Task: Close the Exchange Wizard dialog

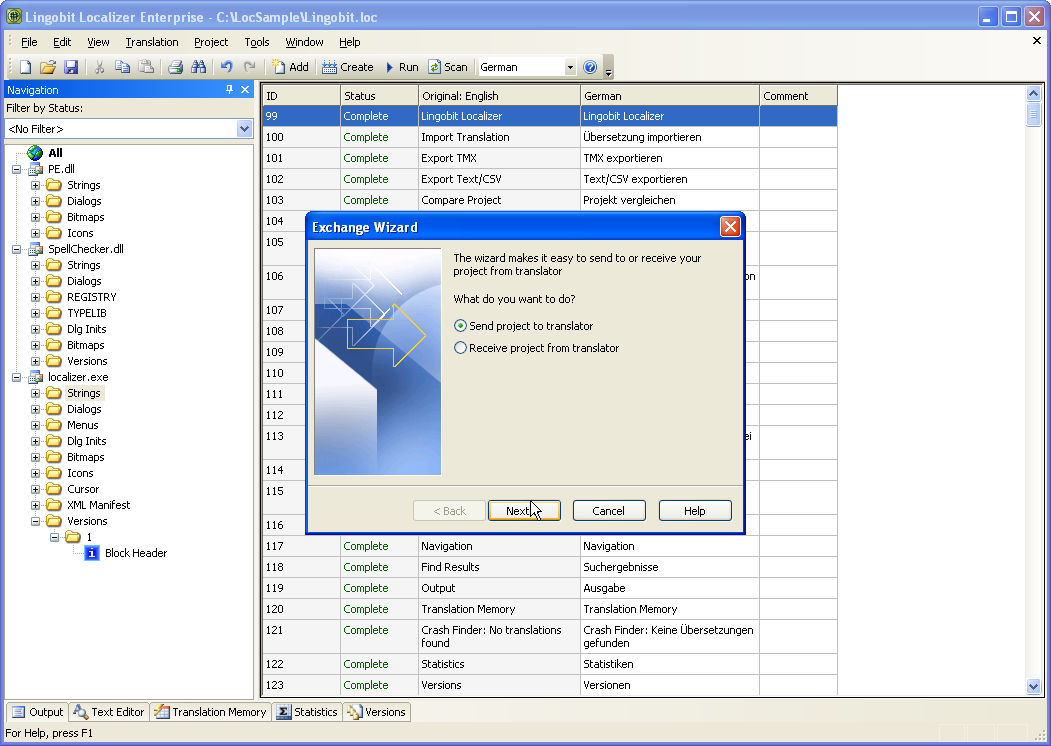Action: 730,227
